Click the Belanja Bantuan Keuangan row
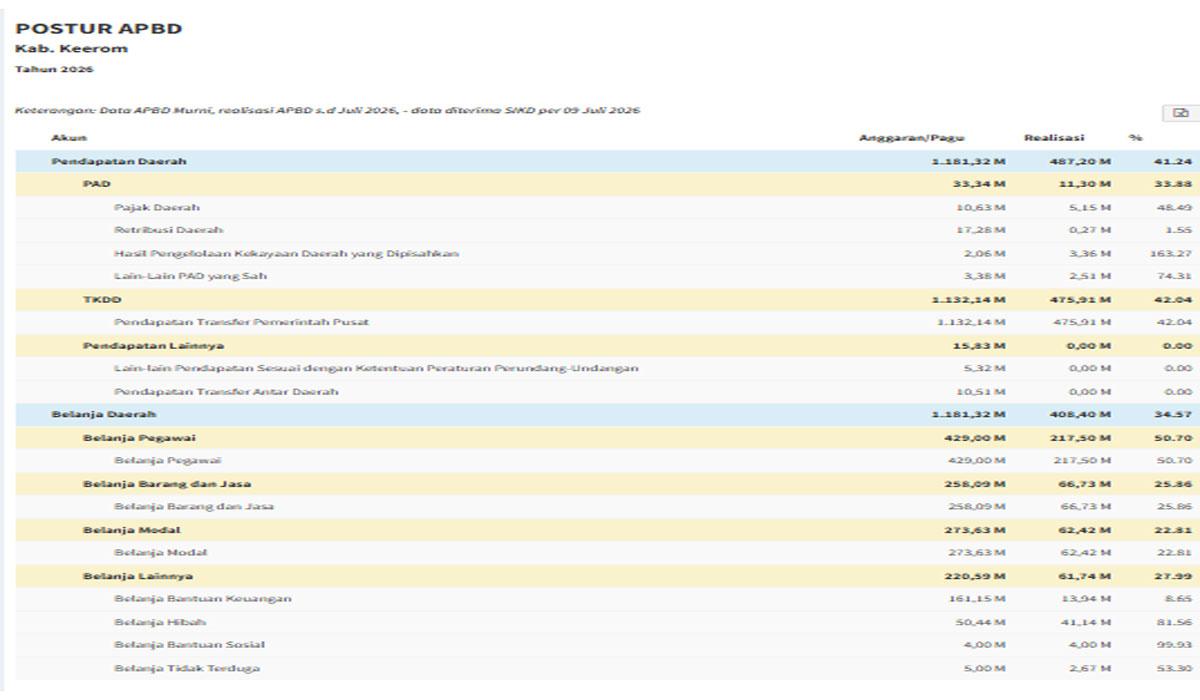The height and width of the screenshot is (700, 1200). click(x=607, y=599)
